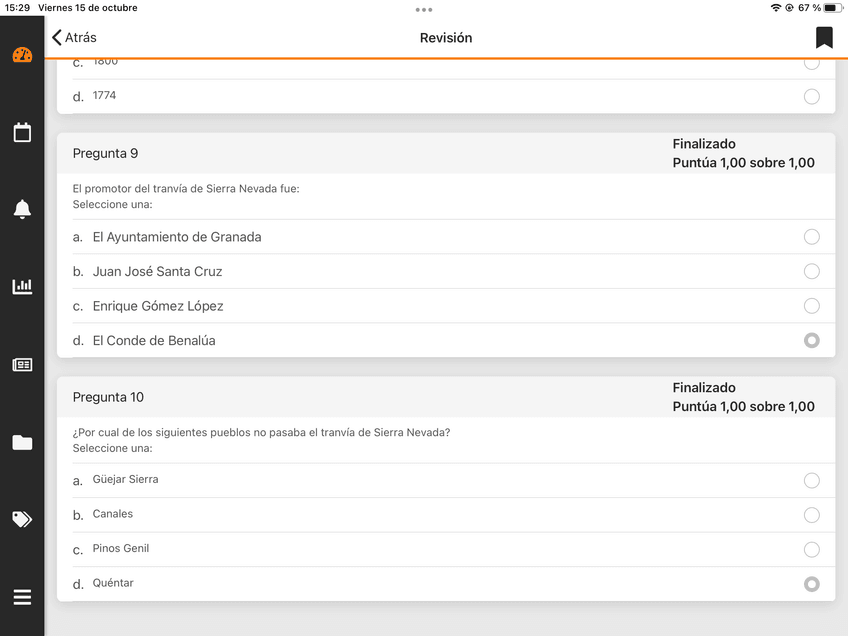Select radio for Enrique Gómez López
This screenshot has height=636, width=848.
pos(812,306)
